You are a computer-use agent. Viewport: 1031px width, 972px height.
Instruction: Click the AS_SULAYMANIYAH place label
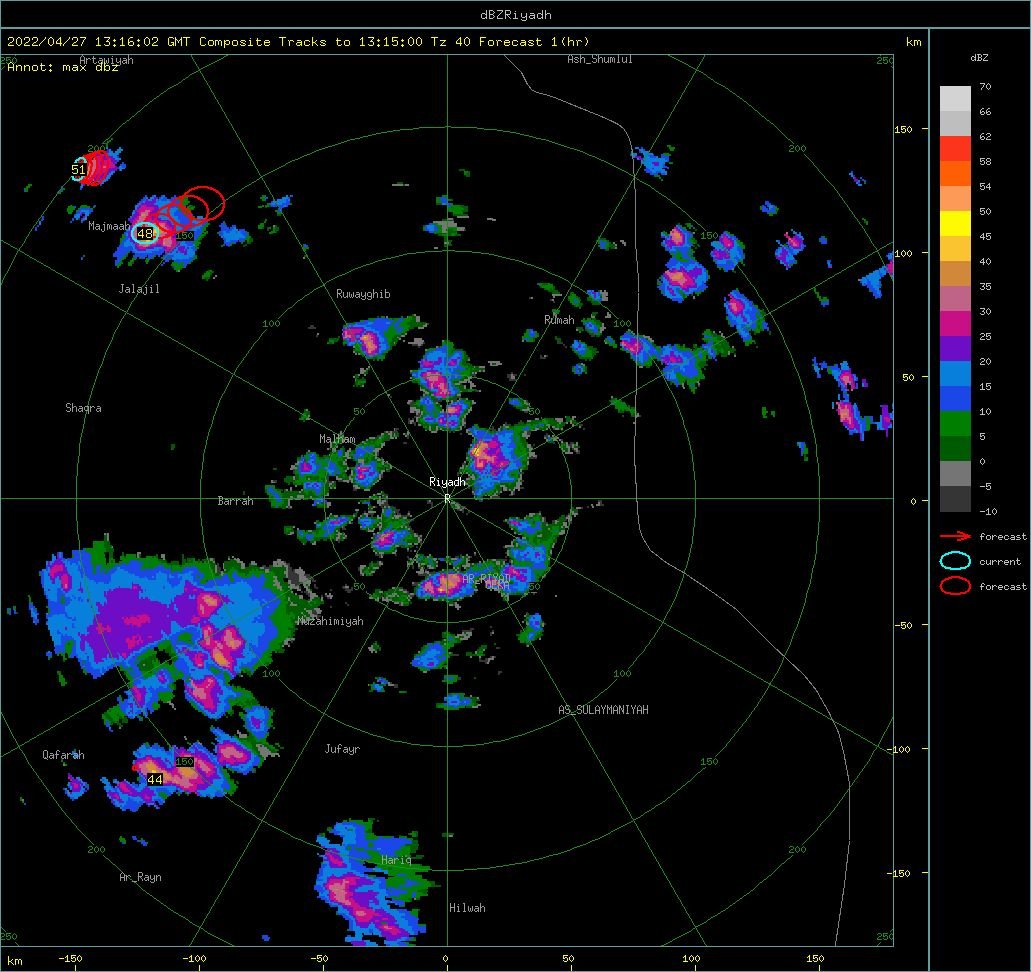[x=603, y=710]
